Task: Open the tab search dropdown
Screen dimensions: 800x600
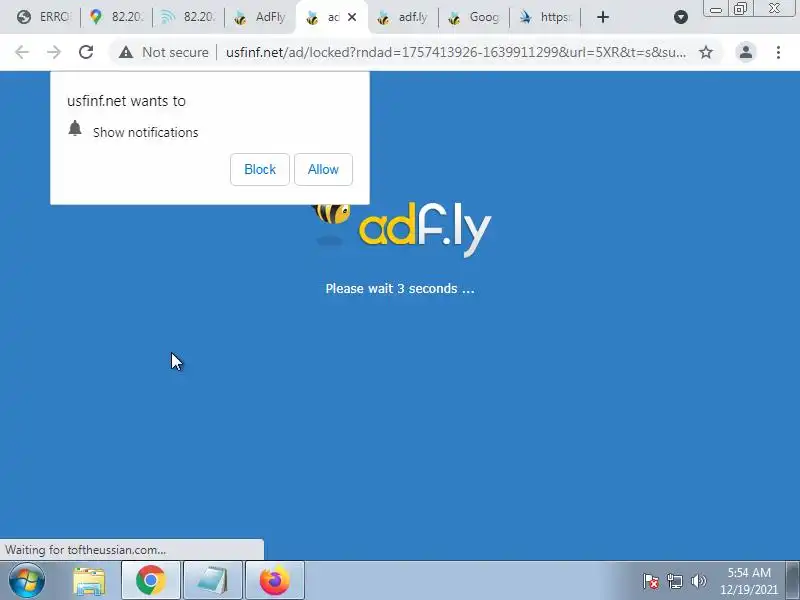Action: pyautogui.click(x=681, y=17)
